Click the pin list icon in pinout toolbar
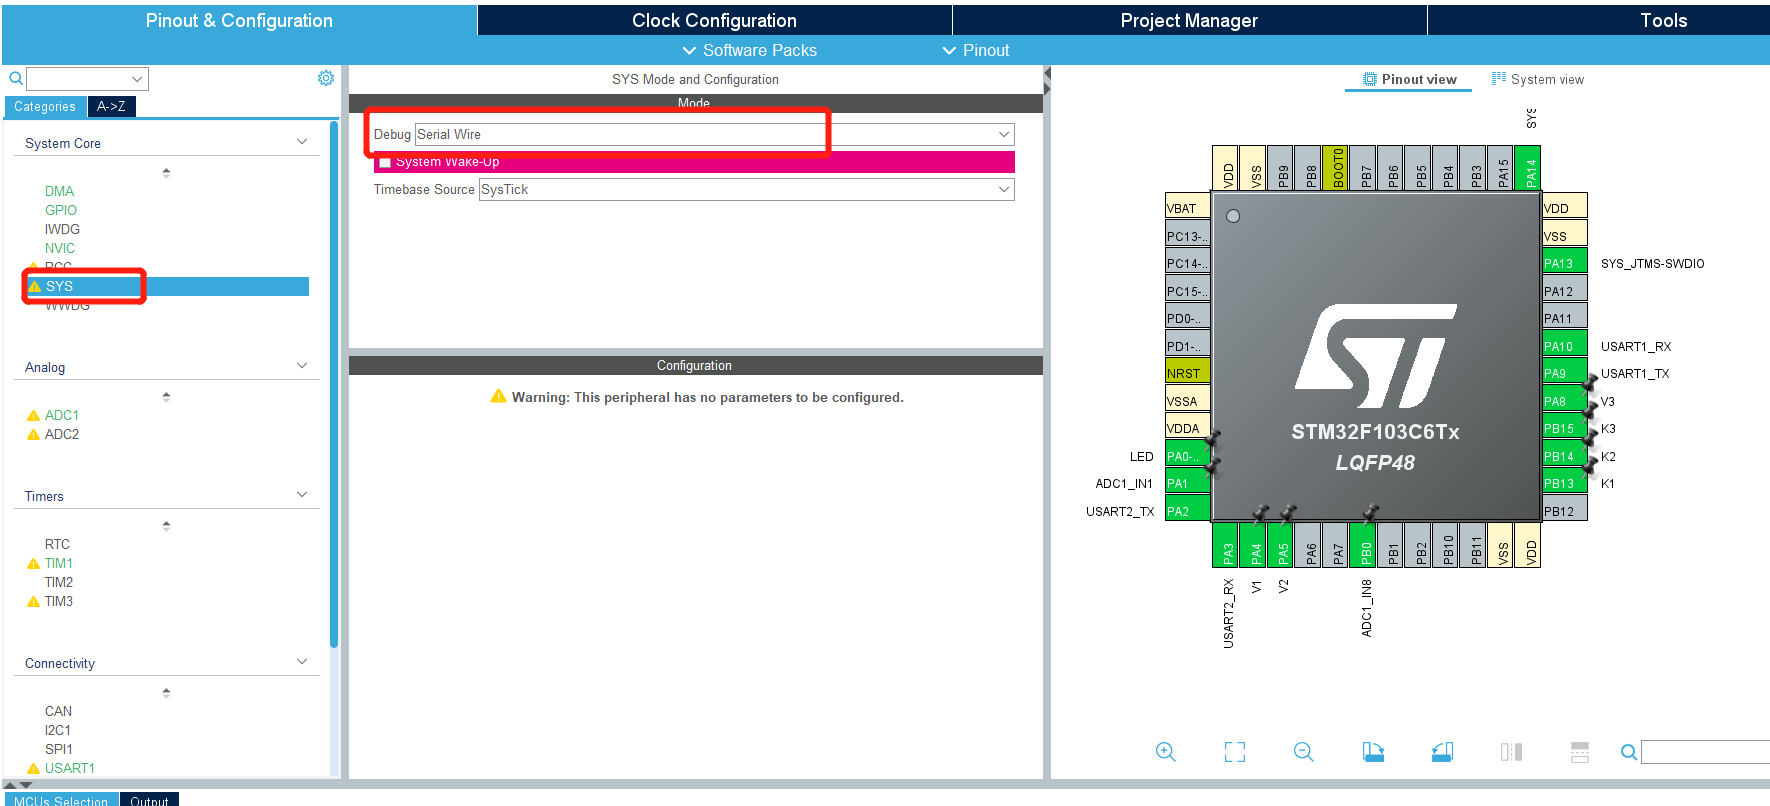The height and width of the screenshot is (806, 1770). click(x=1580, y=752)
